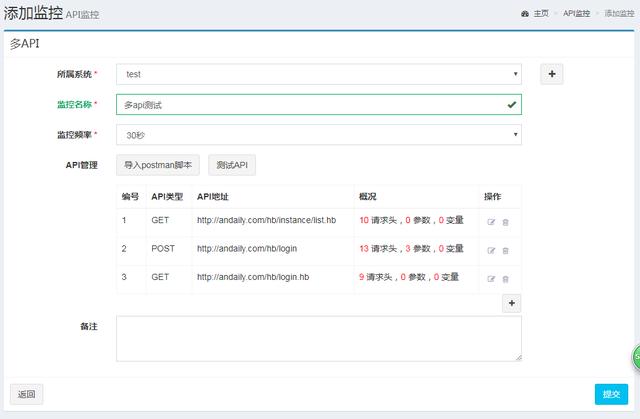
Task: Select URL http://andaily.com/hb/login
Action: click(247, 248)
